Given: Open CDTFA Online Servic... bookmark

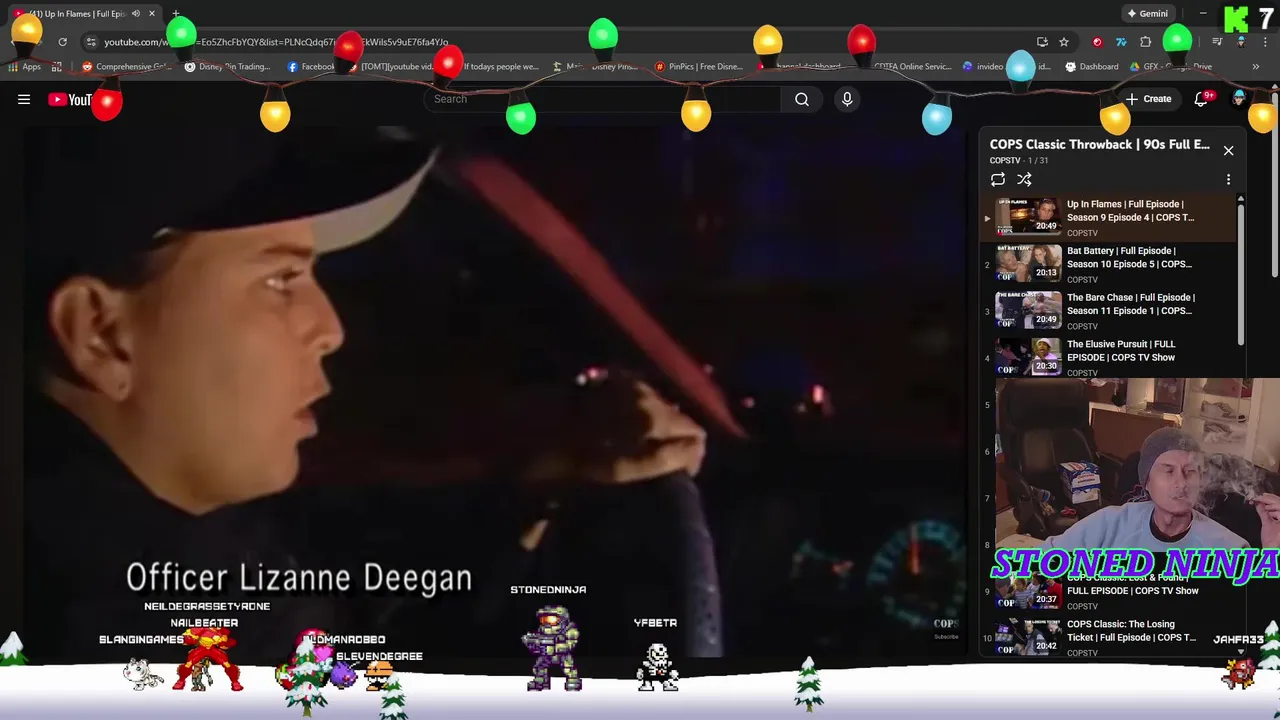Looking at the screenshot, I should click(906, 67).
